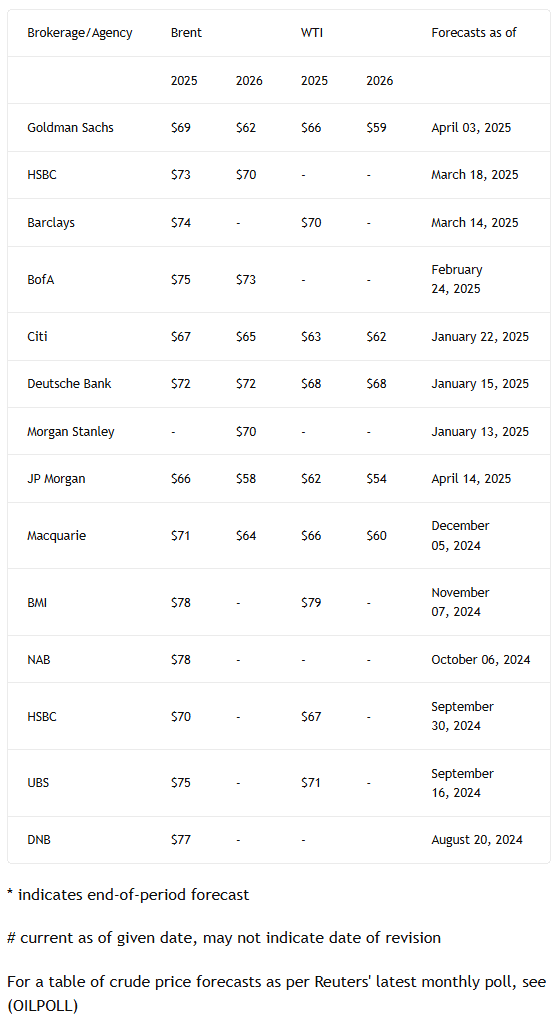Click the Macquarie row label
This screenshot has width=557, height=1029.
(56, 536)
